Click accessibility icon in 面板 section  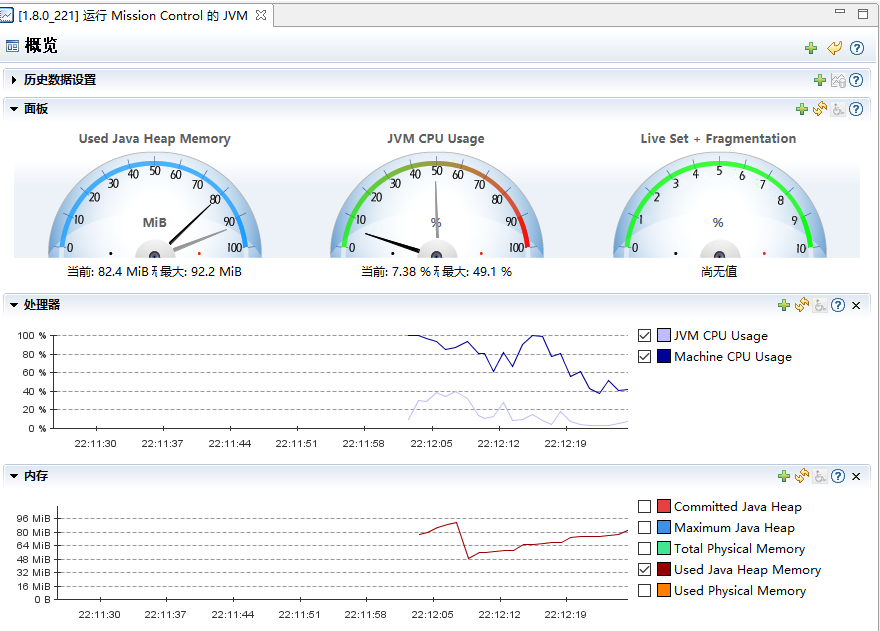tap(838, 109)
